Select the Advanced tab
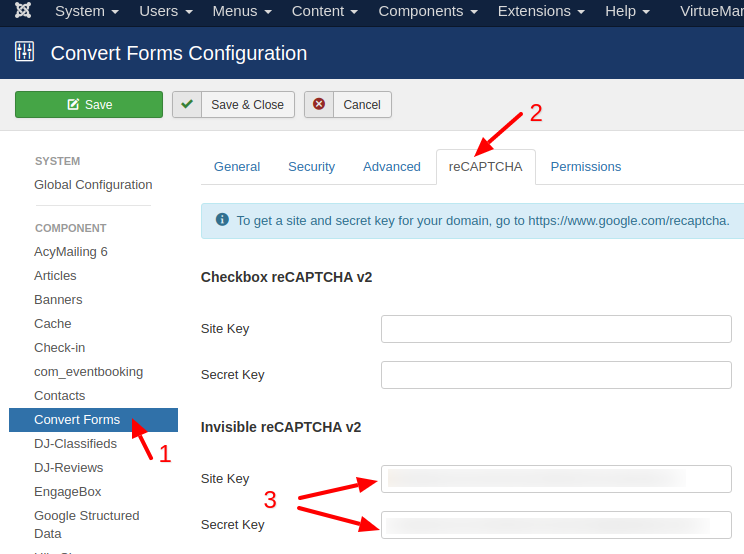This screenshot has width=744, height=554. click(x=391, y=167)
